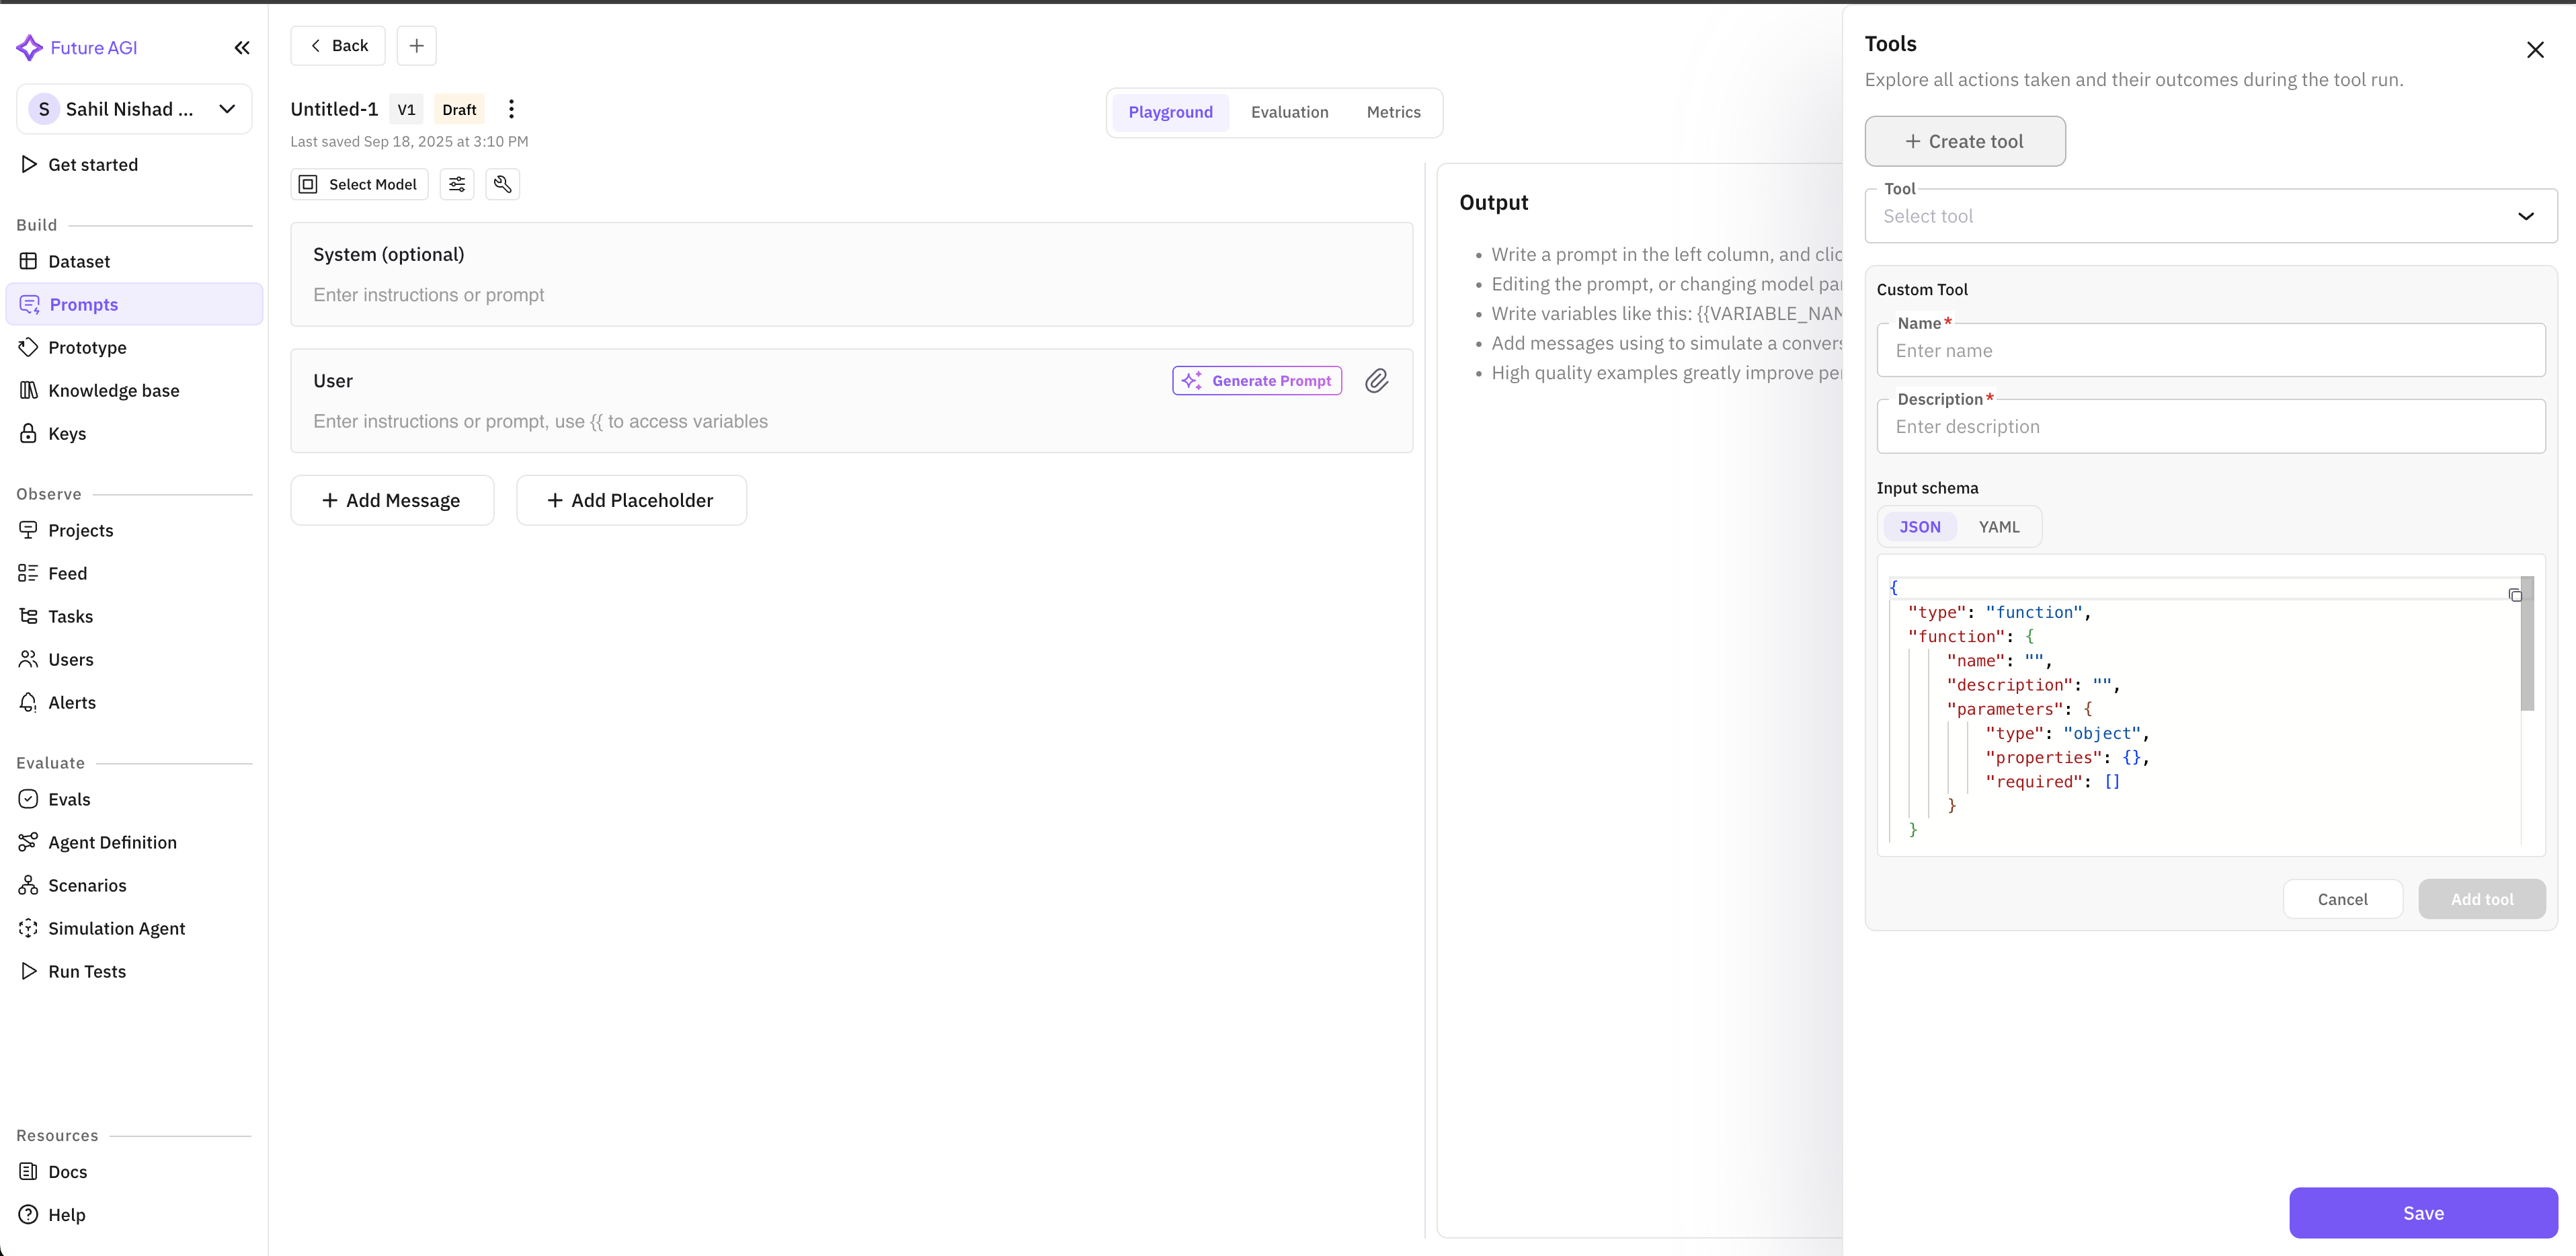Click the Generate Prompt button

[x=1256, y=381]
